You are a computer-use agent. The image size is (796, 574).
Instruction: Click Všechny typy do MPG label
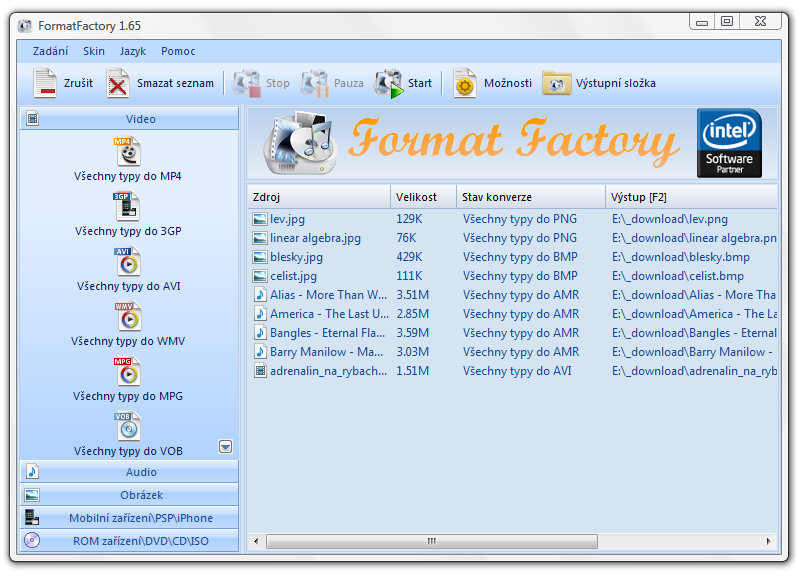[128, 396]
